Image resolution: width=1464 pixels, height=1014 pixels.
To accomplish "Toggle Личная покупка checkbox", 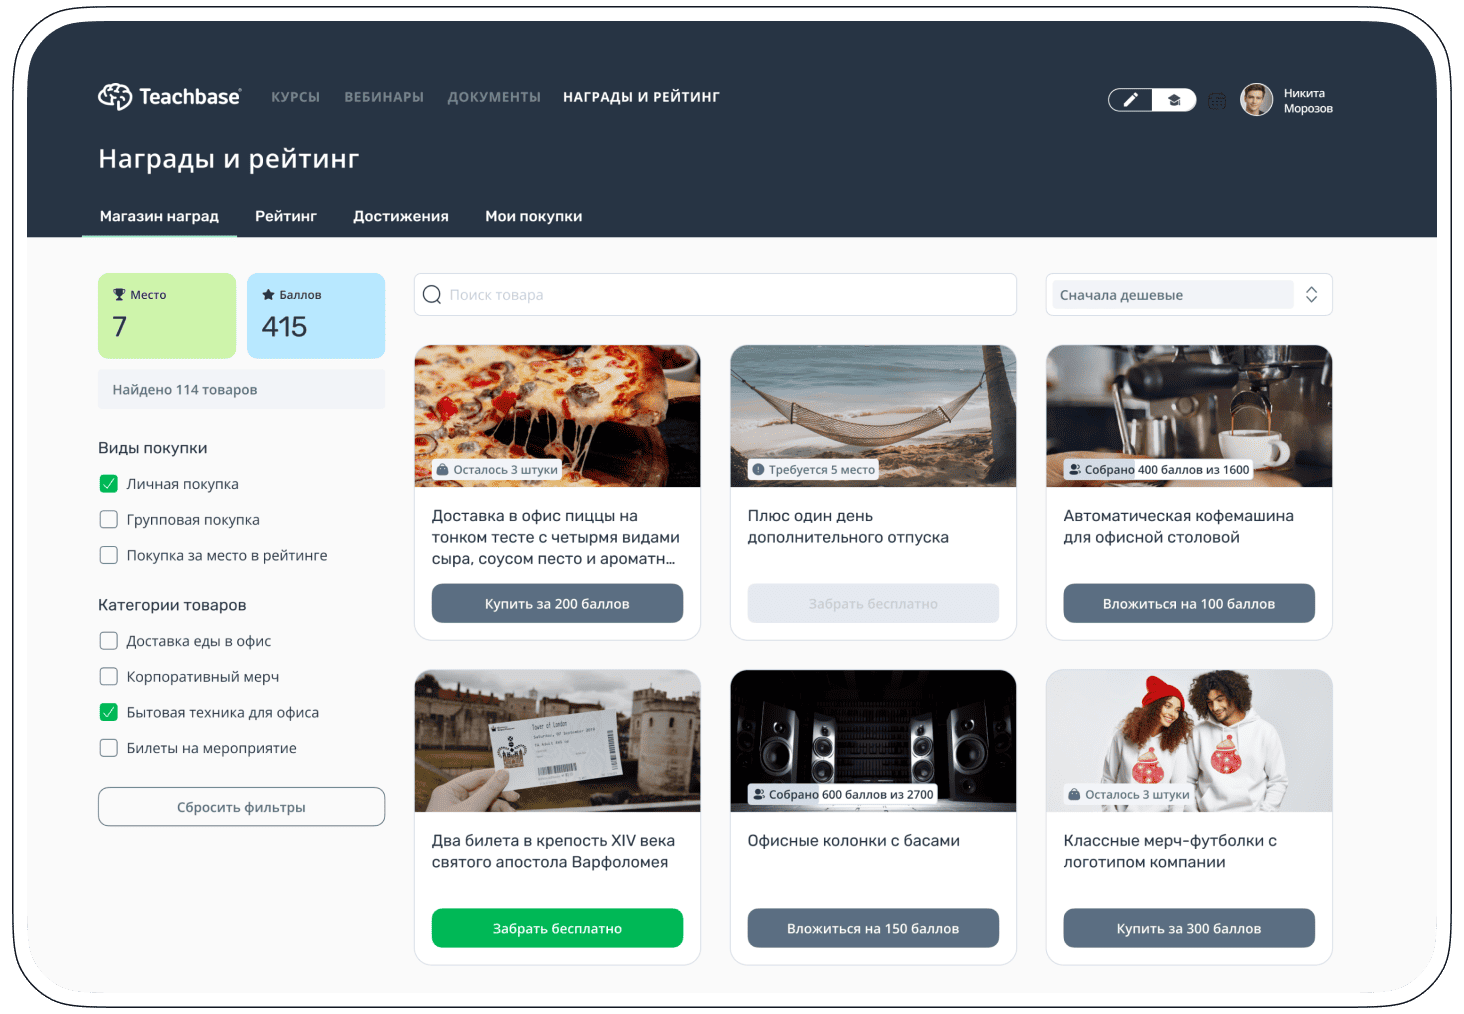I will [109, 484].
